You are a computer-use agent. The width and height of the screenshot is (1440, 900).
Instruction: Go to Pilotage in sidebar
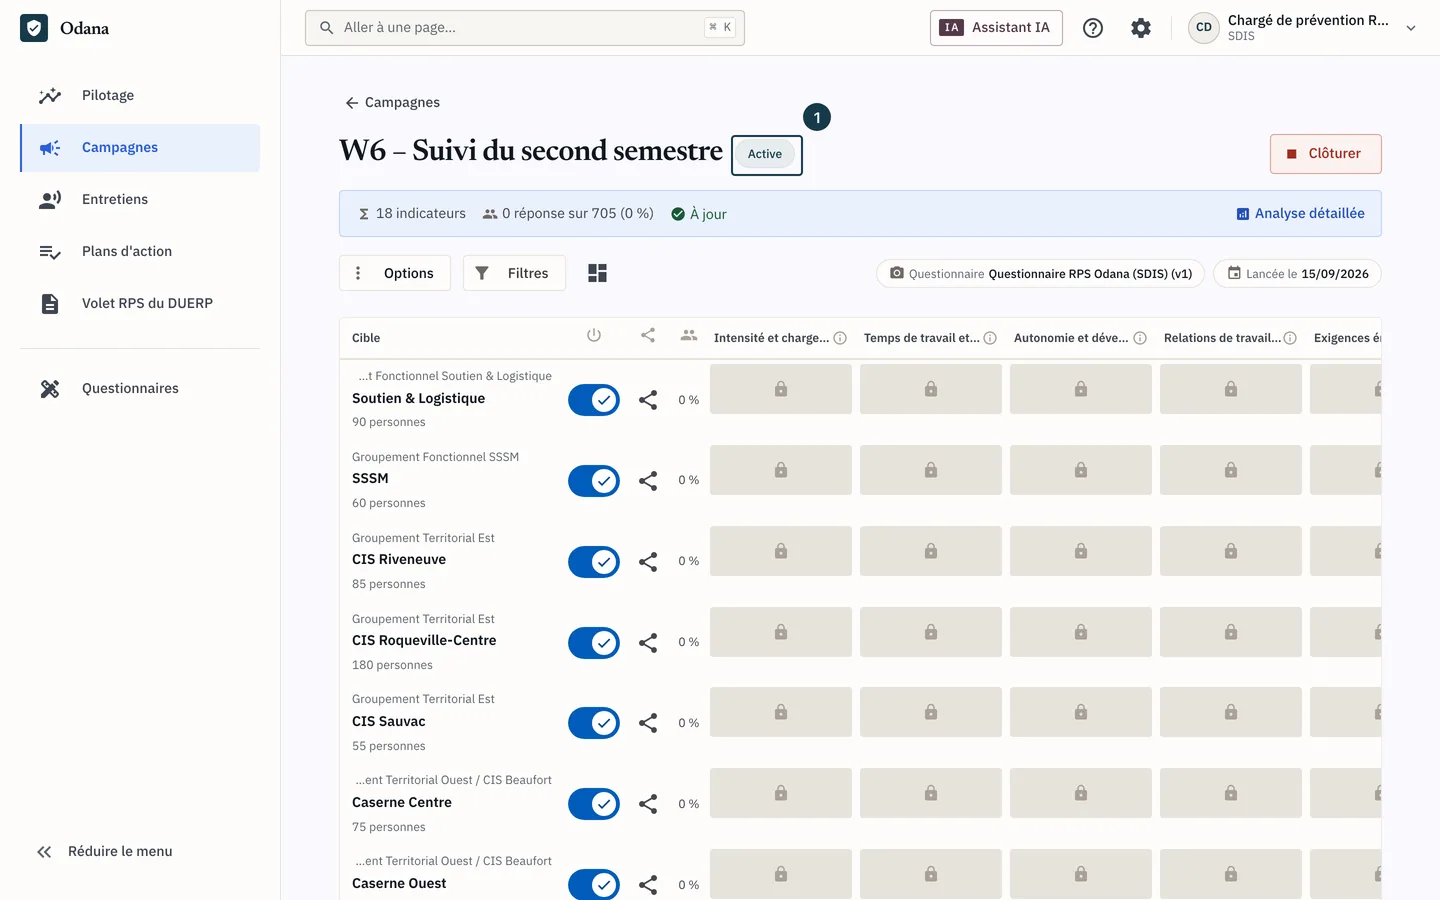pyautogui.click(x=140, y=96)
